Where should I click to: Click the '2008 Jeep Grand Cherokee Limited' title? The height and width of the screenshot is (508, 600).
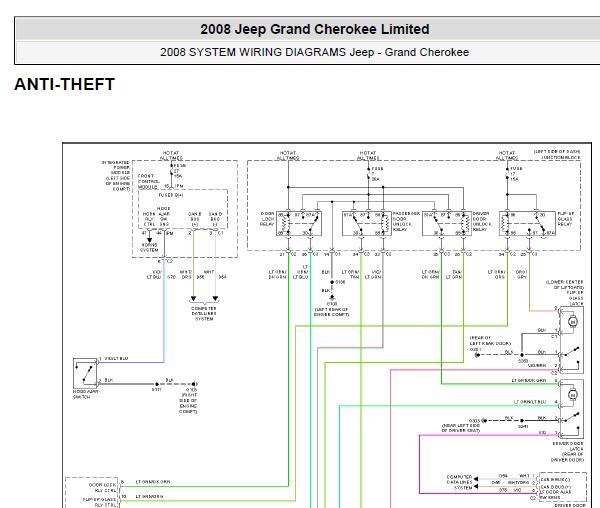click(315, 29)
